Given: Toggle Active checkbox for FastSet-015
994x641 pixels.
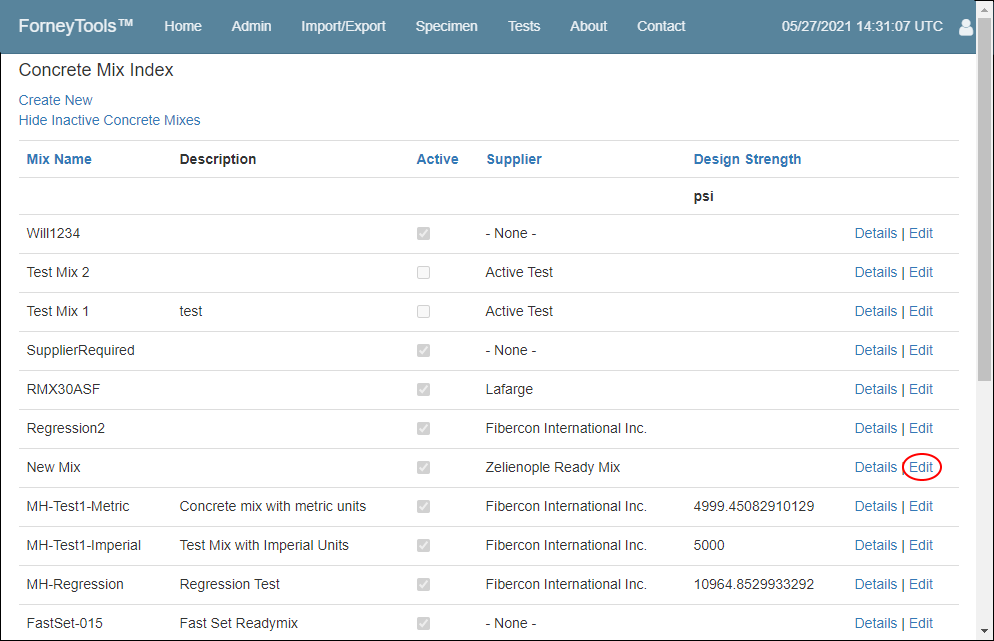Looking at the screenshot, I should tap(423, 623).
